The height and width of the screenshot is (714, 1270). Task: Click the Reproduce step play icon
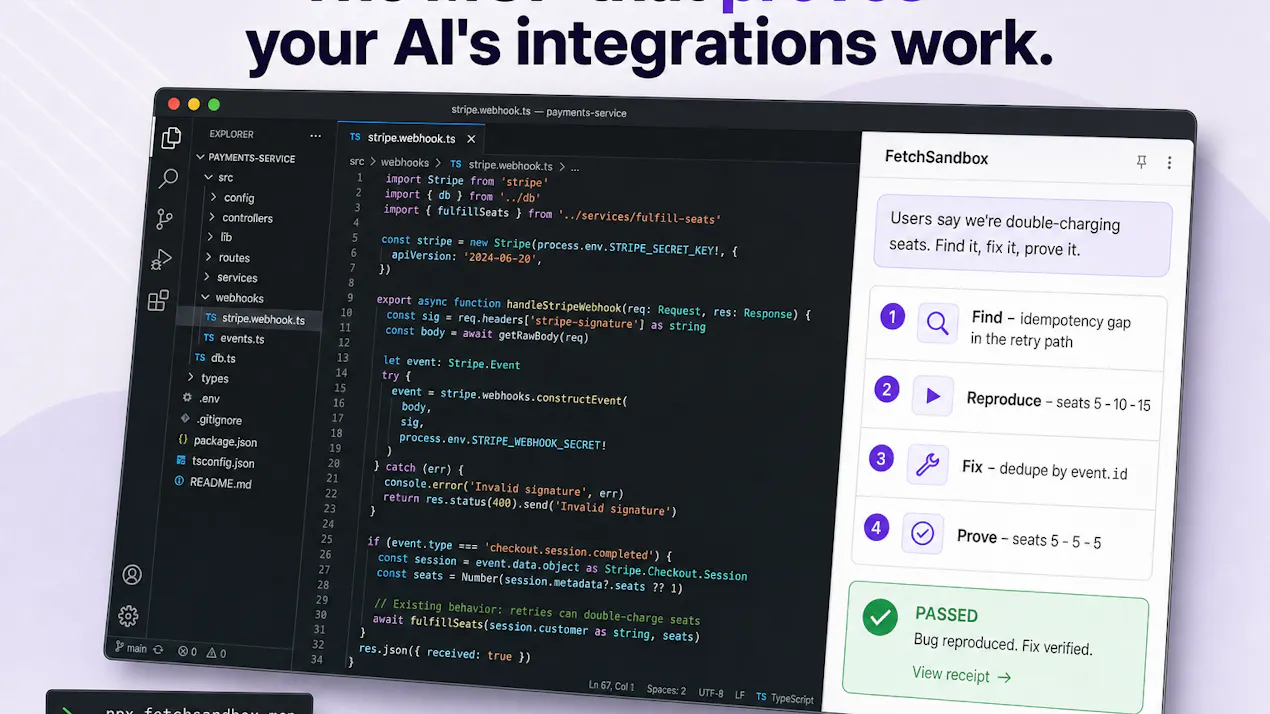coord(933,396)
